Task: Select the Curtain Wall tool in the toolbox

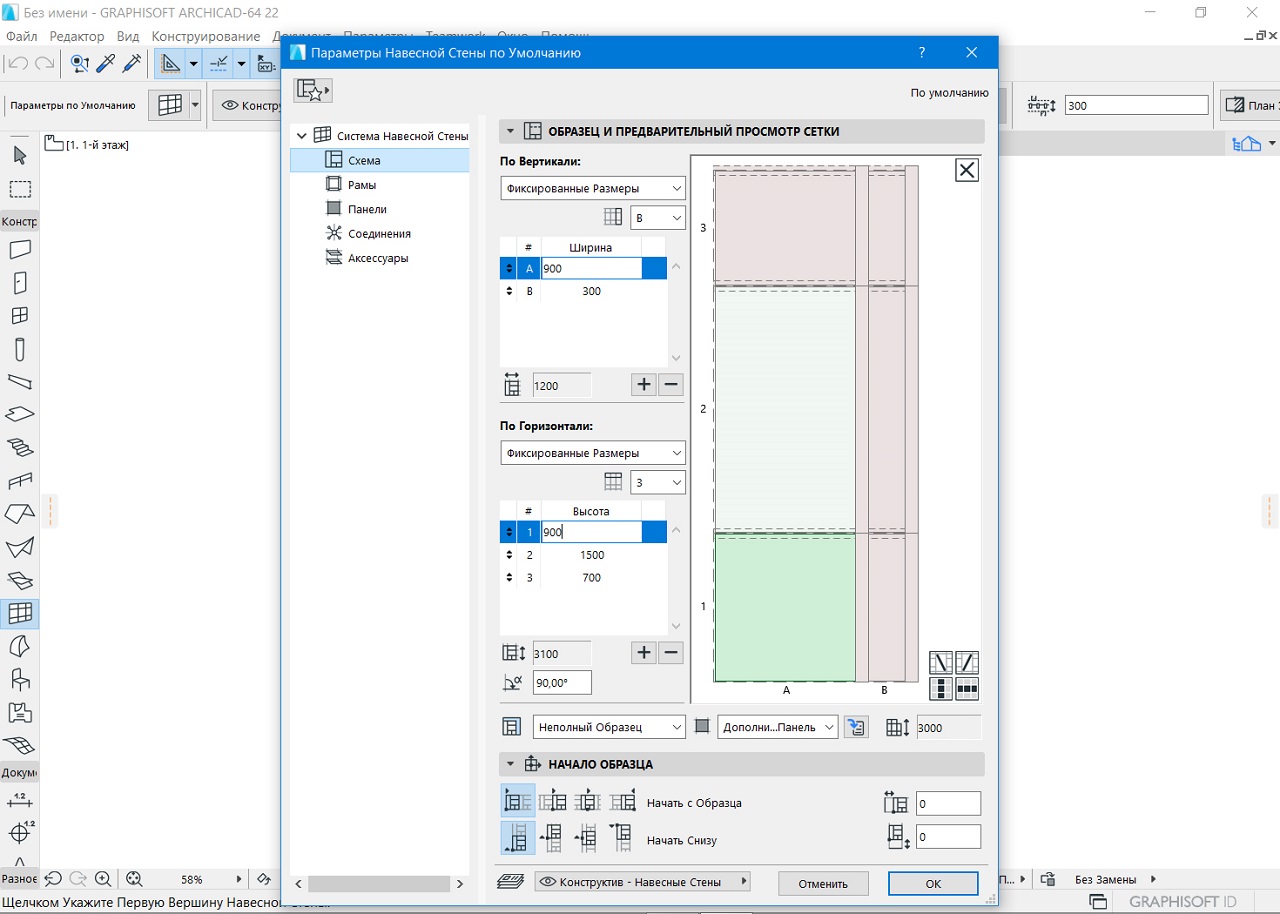Action: (x=20, y=612)
